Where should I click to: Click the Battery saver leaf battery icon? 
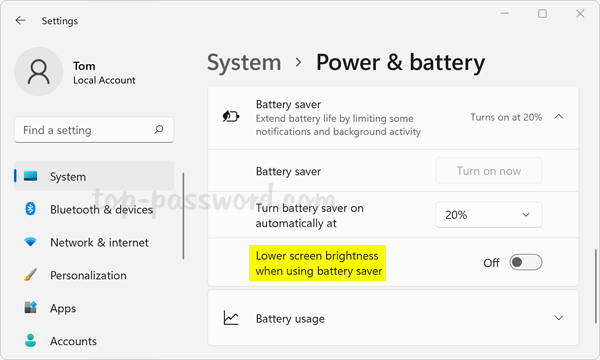pyautogui.click(x=231, y=116)
